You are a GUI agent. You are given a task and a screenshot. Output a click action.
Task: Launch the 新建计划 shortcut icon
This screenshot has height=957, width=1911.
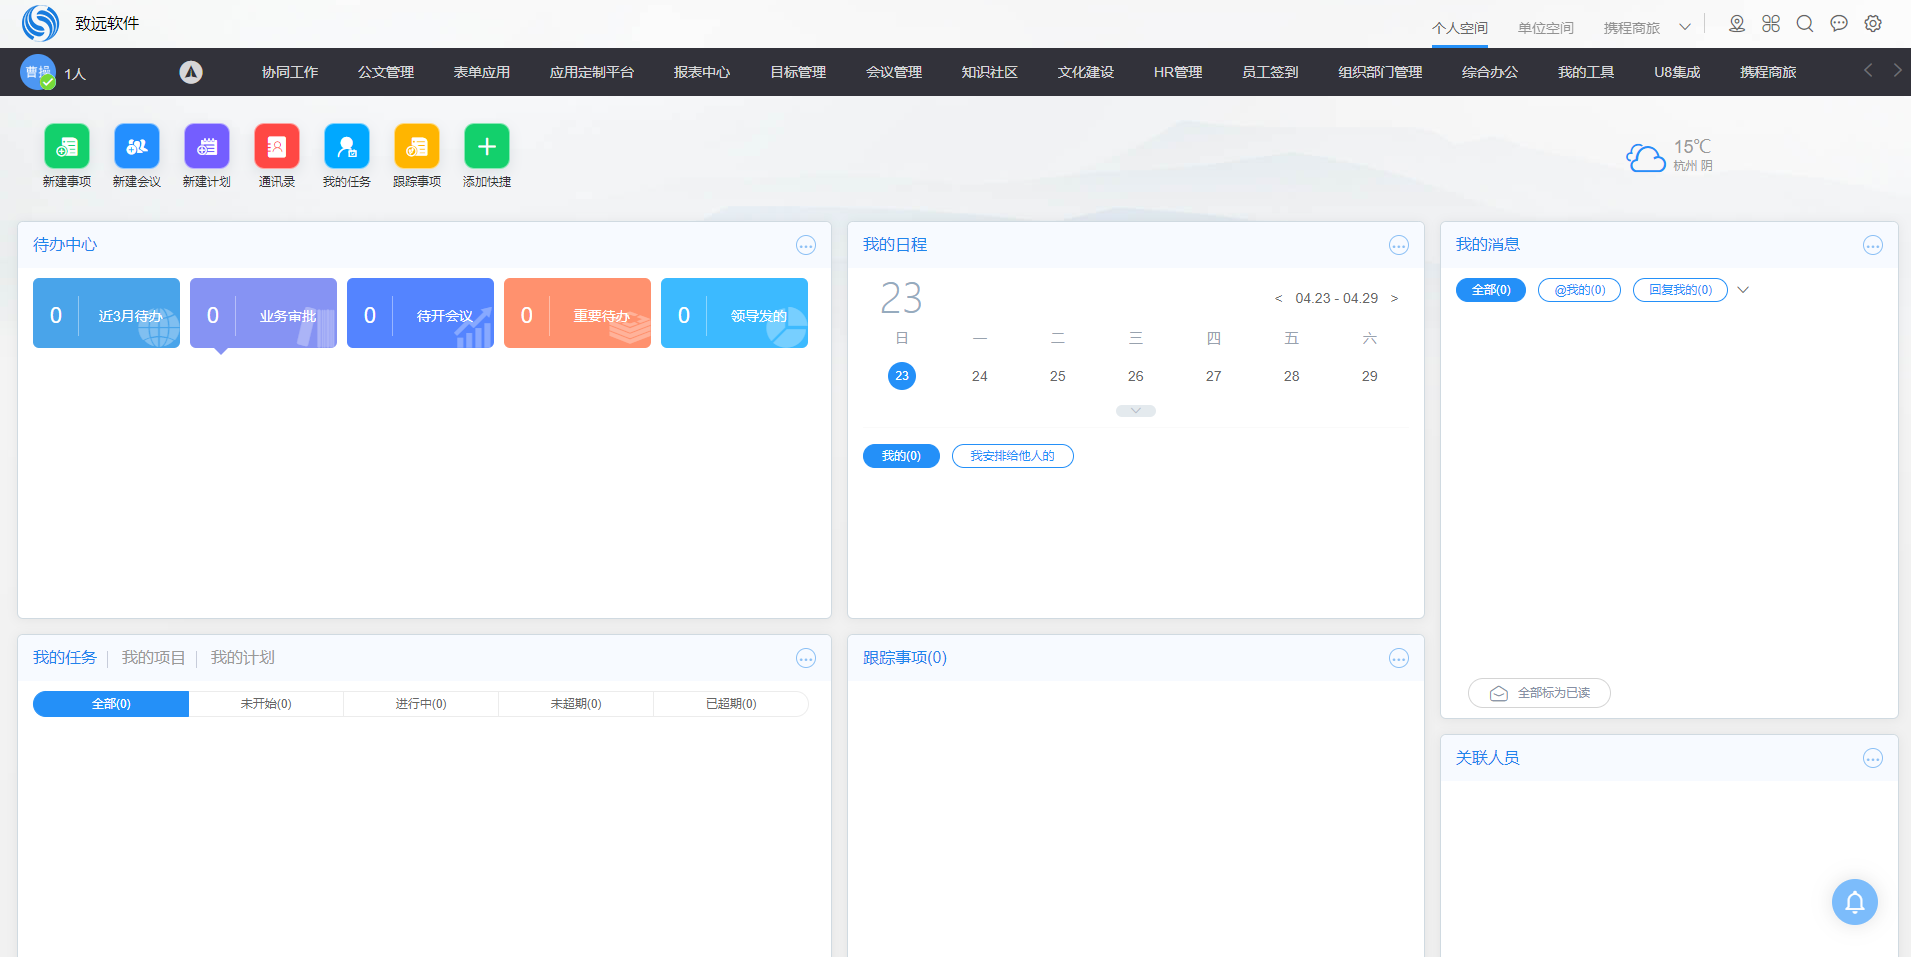coord(207,147)
